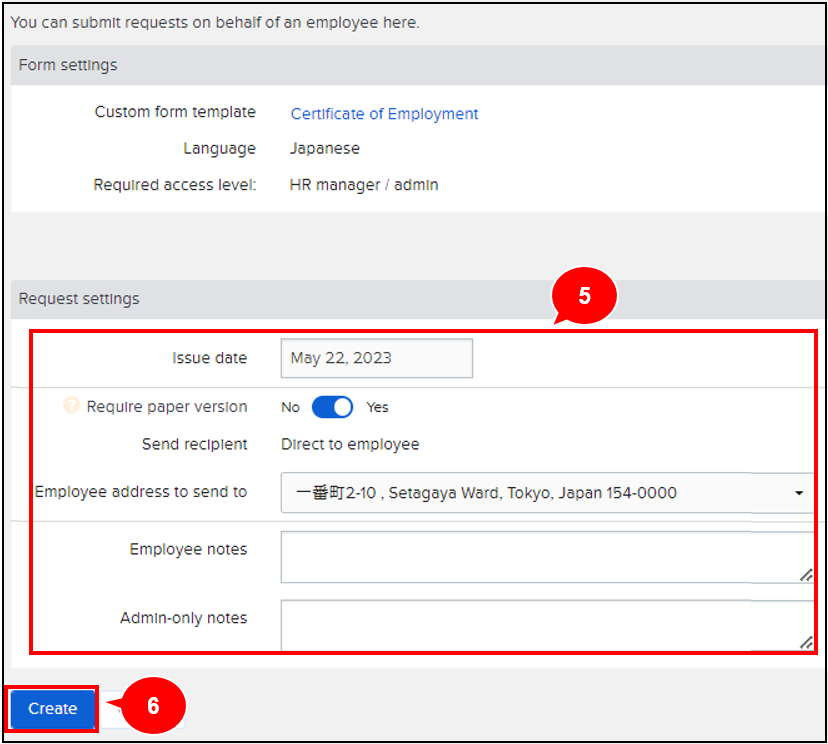Click the "HR manager / admin" access level text
Image resolution: width=828 pixels, height=744 pixels.
click(x=363, y=185)
